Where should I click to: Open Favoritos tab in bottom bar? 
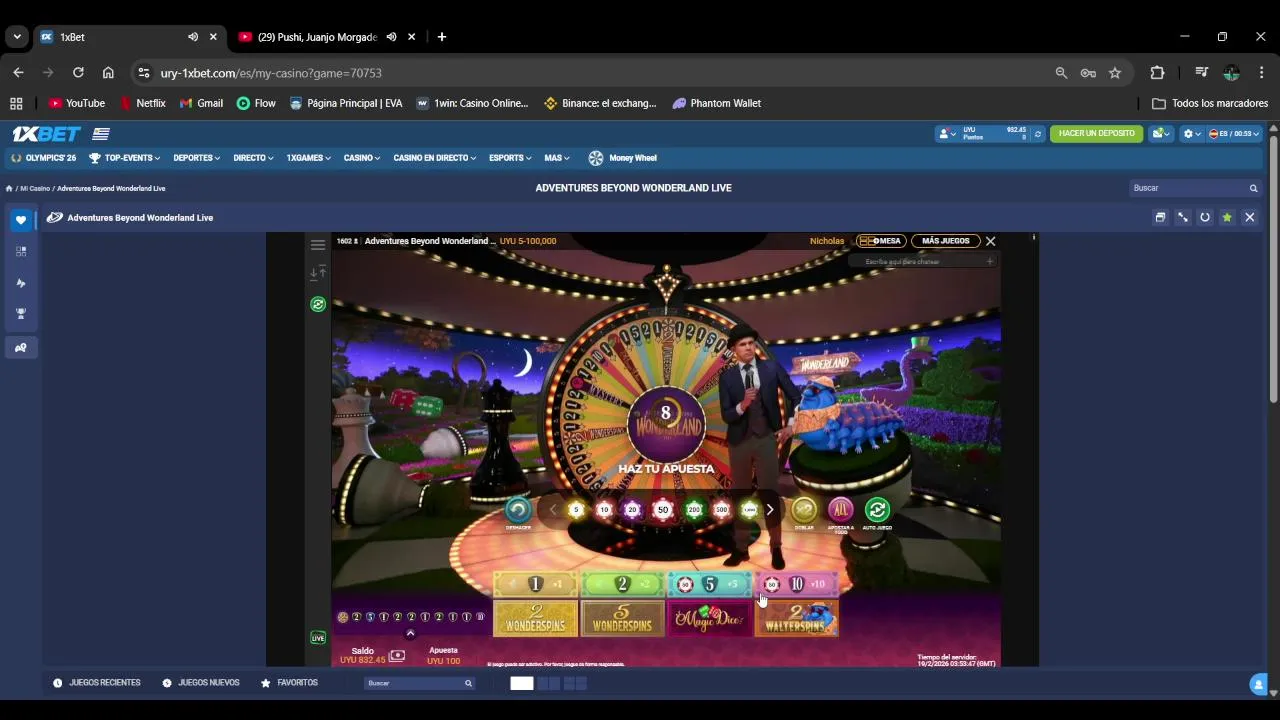pyautogui.click(x=289, y=683)
